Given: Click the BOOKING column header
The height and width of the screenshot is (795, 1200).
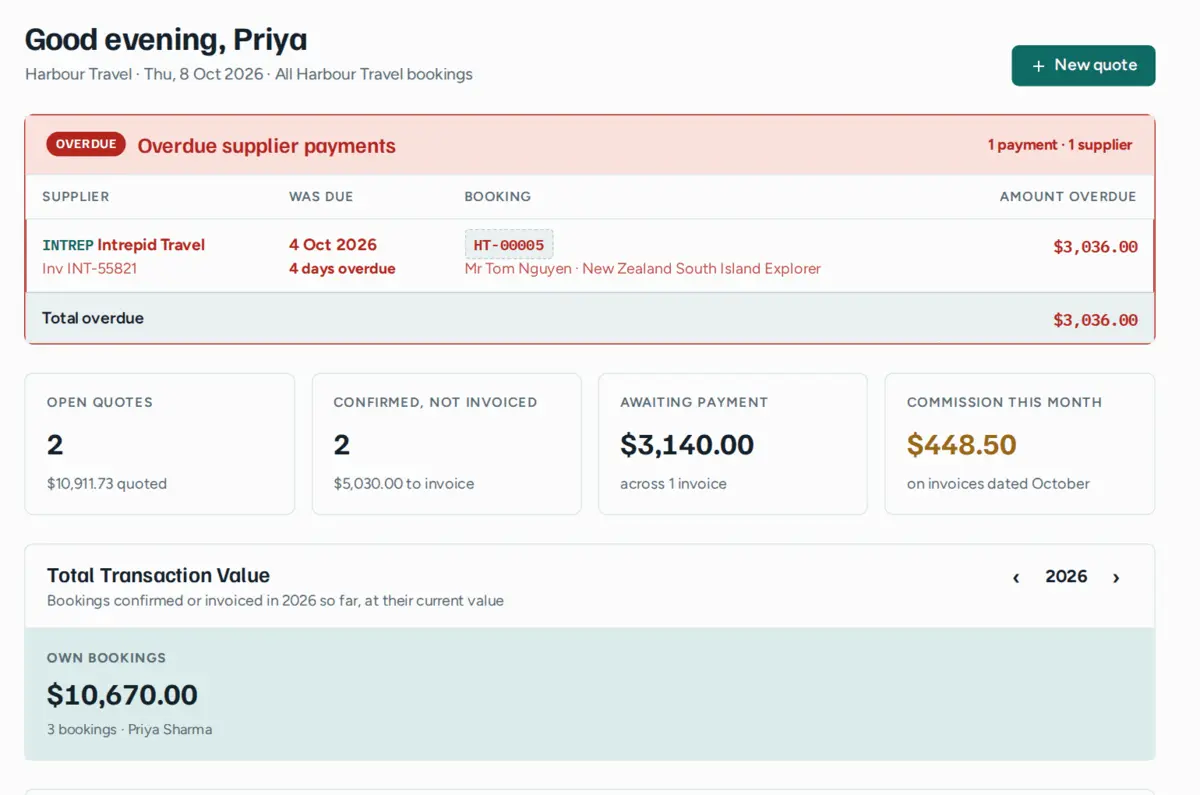Looking at the screenshot, I should click(x=498, y=196).
